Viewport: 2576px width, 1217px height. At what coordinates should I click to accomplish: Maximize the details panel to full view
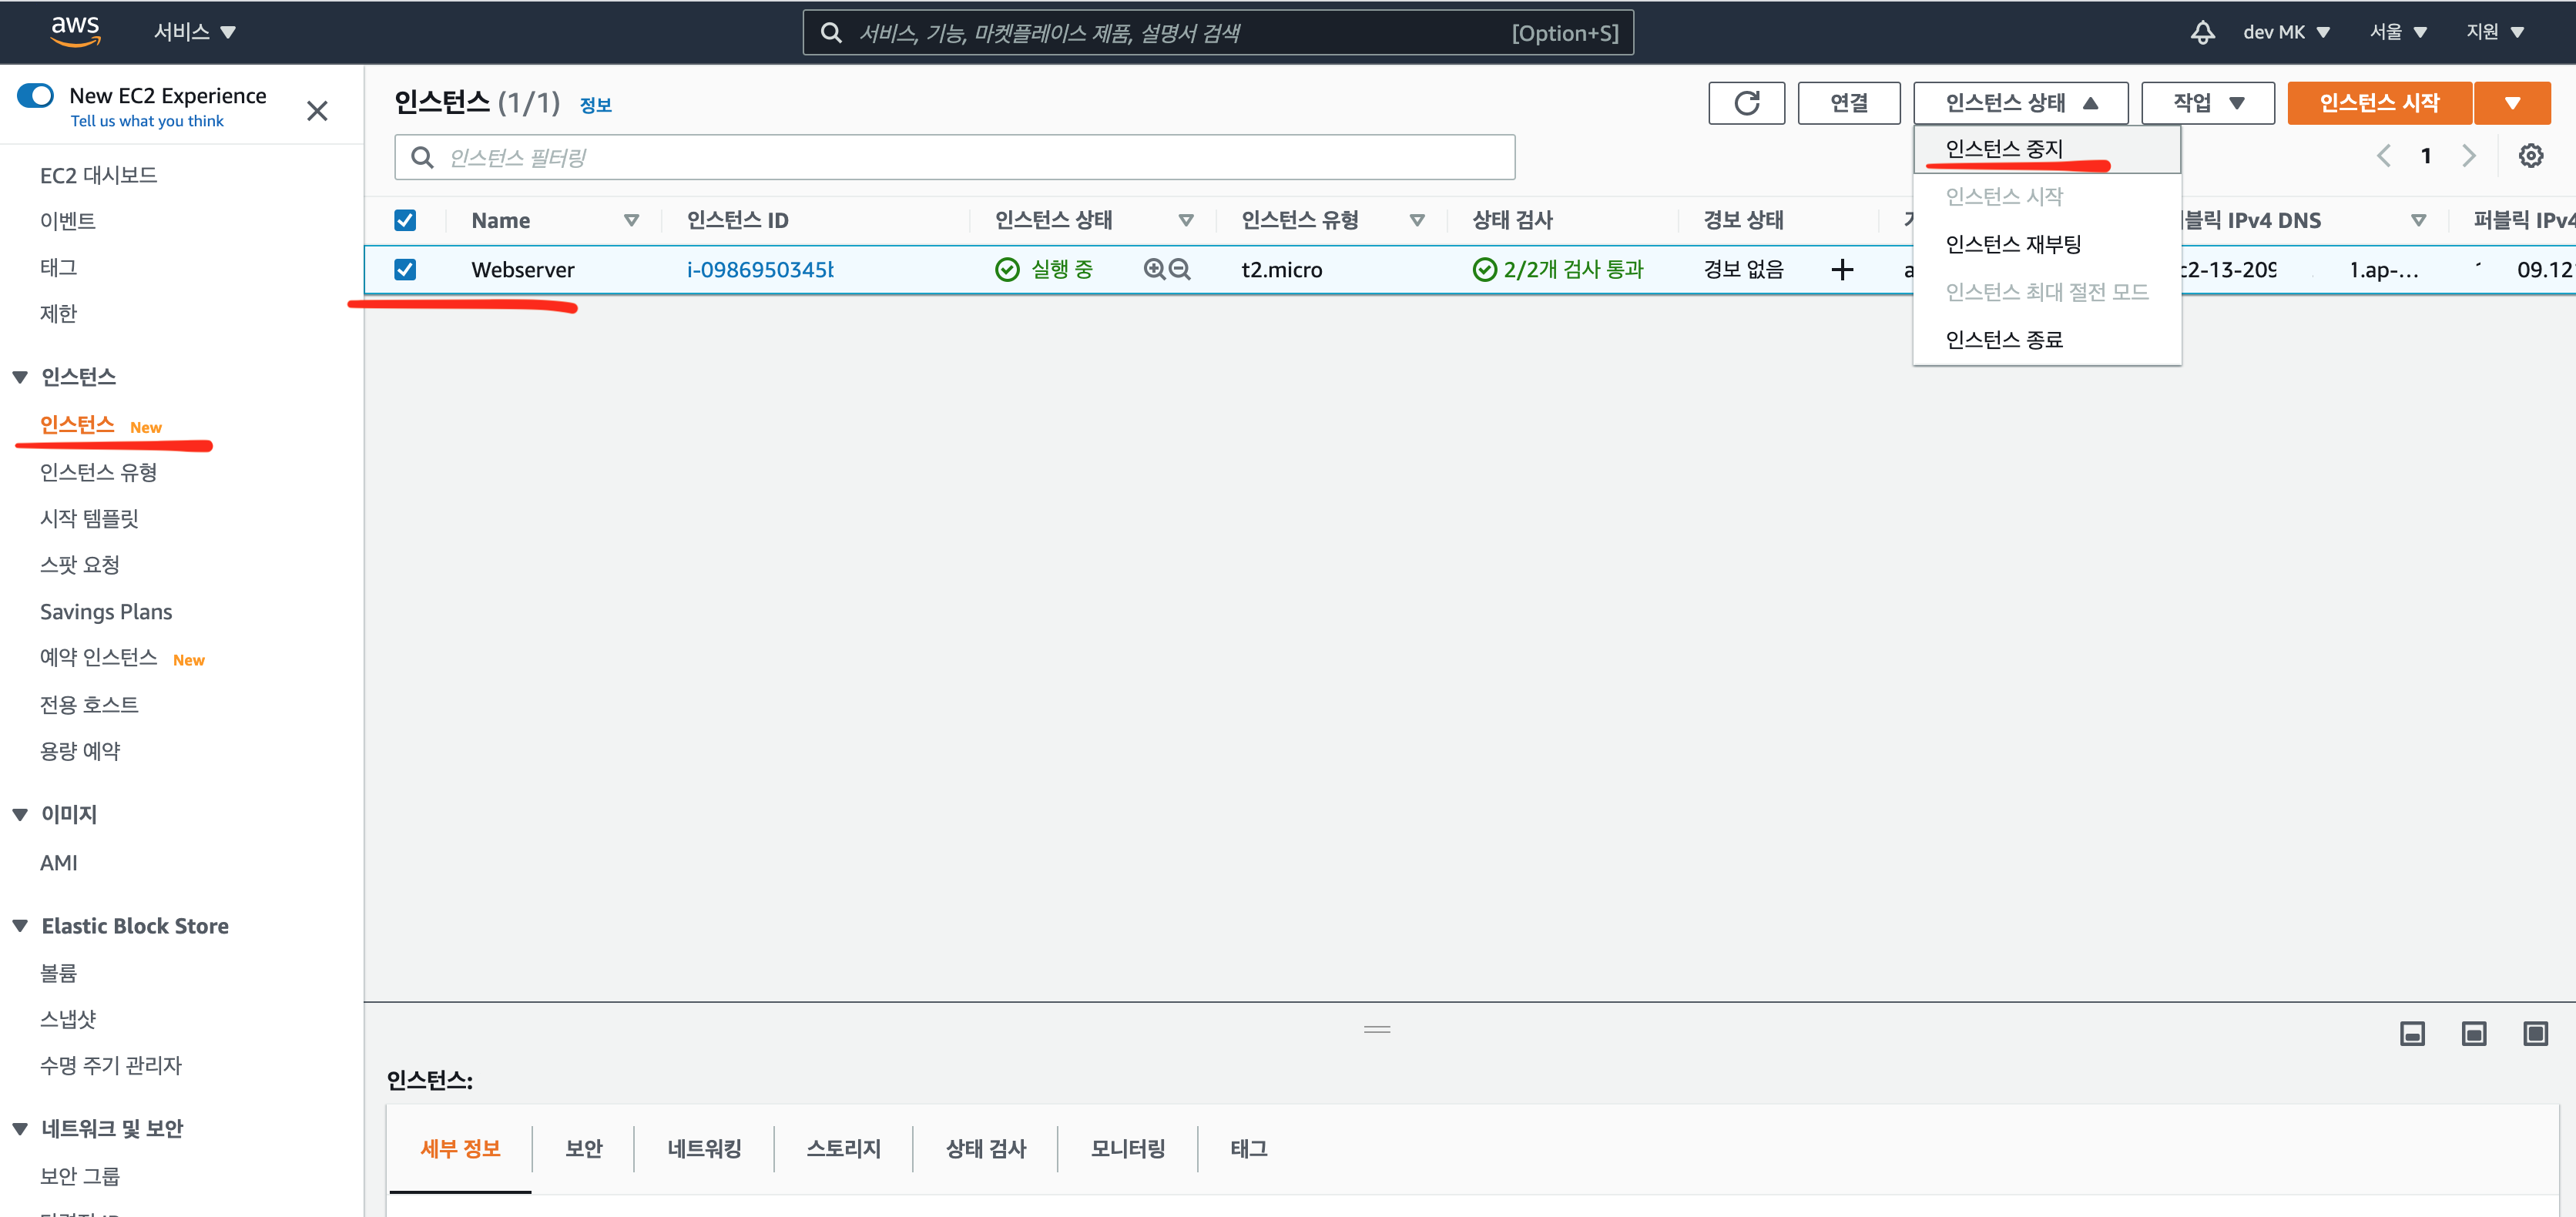[x=2535, y=1033]
